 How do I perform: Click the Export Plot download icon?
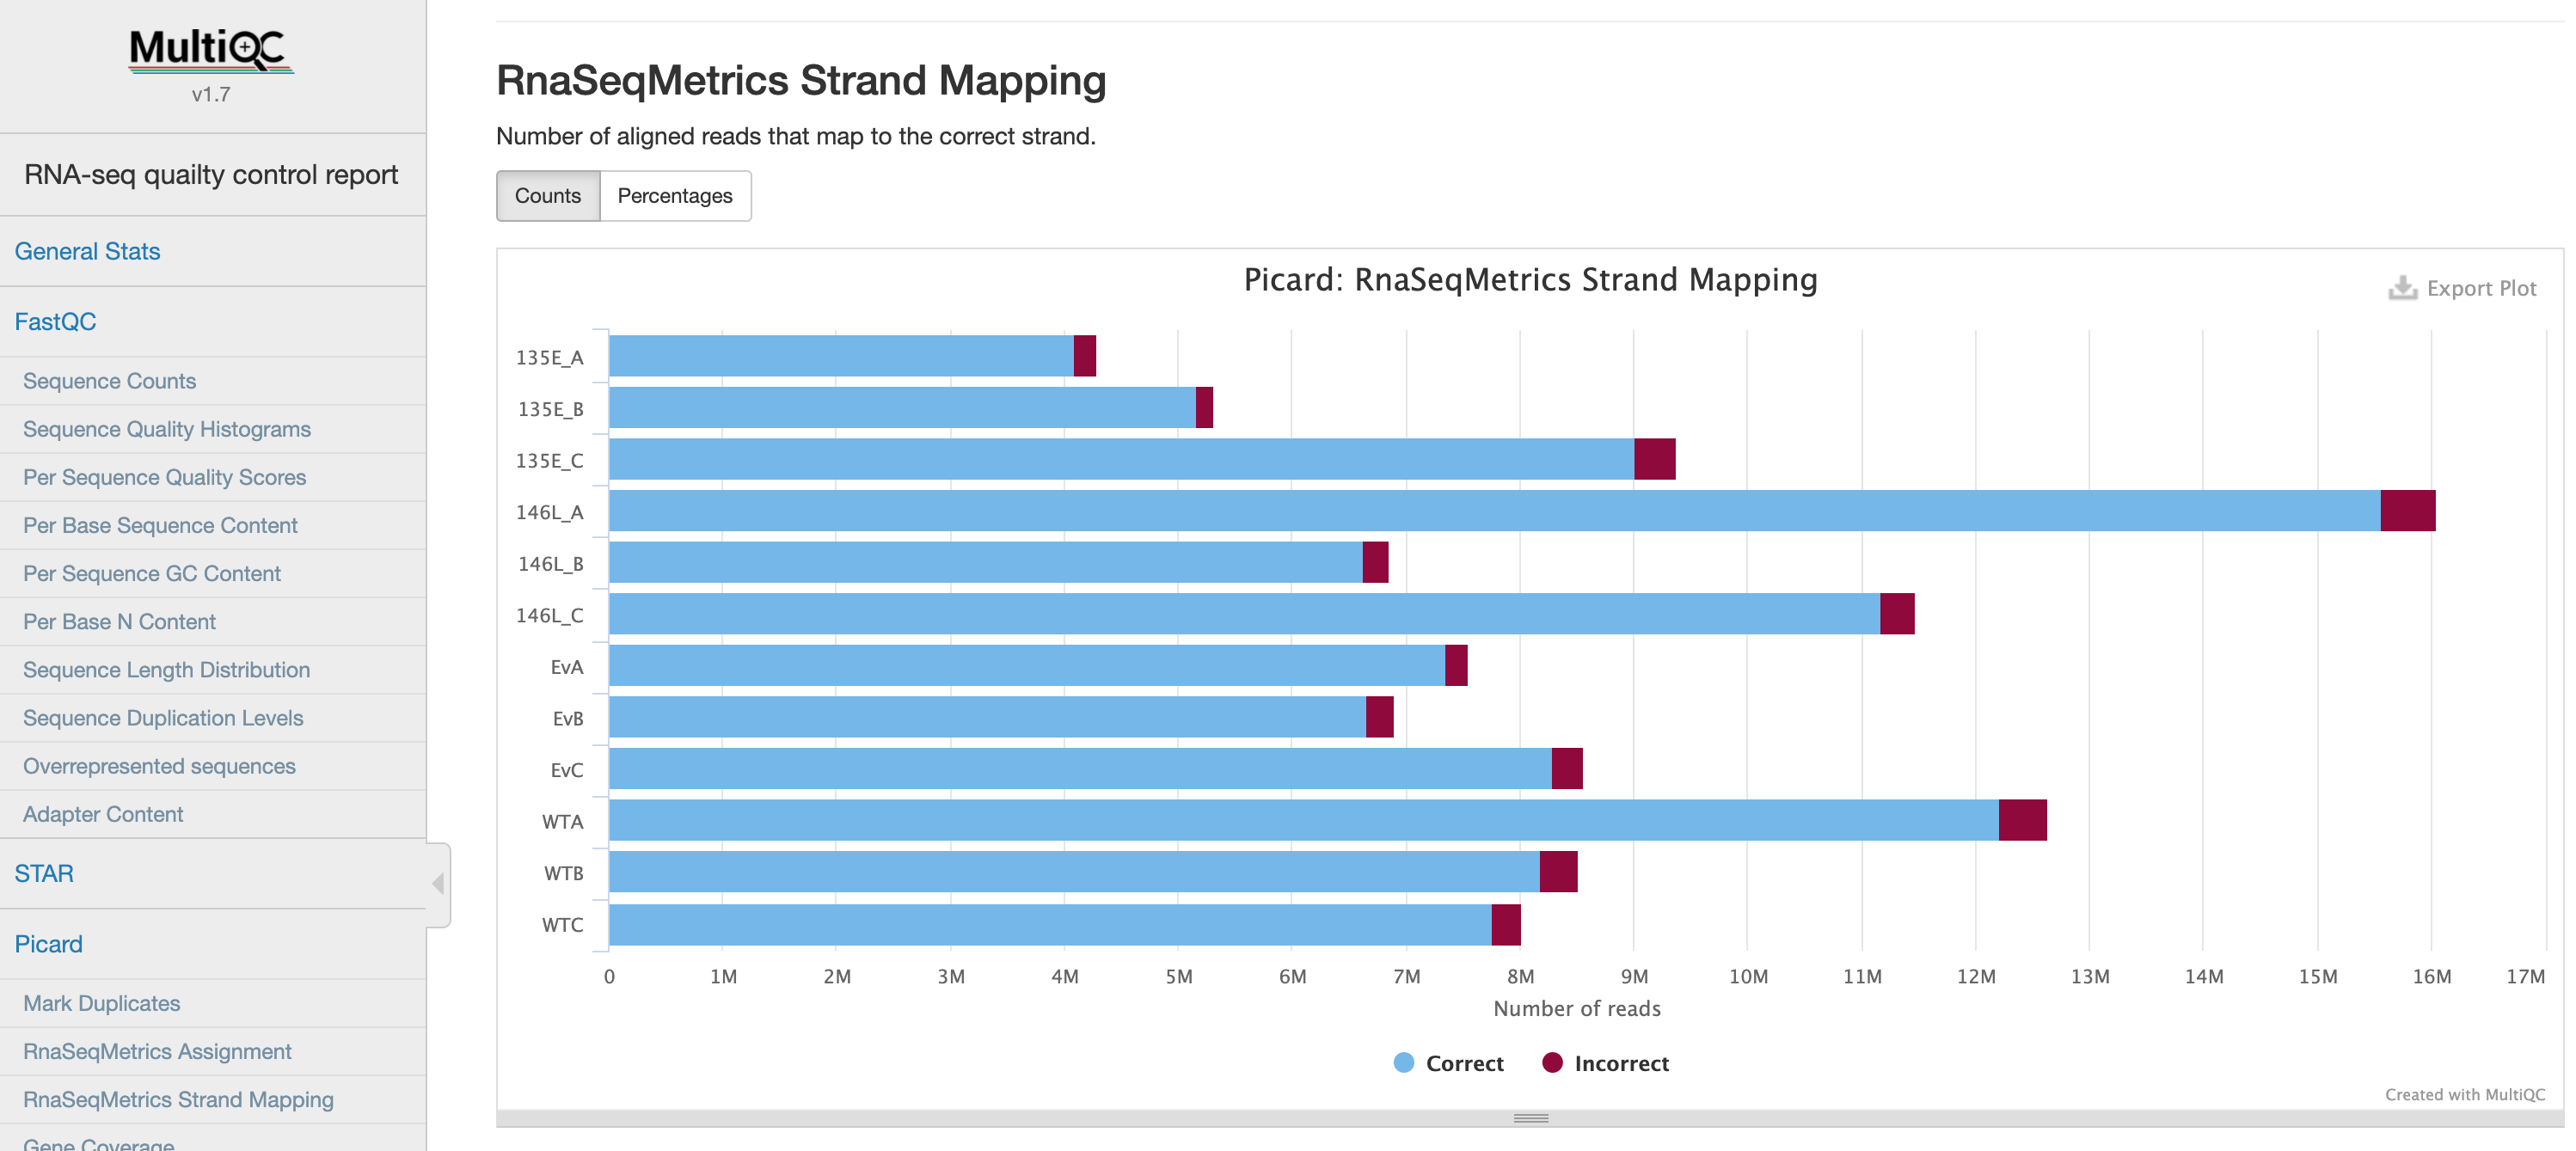click(2402, 288)
